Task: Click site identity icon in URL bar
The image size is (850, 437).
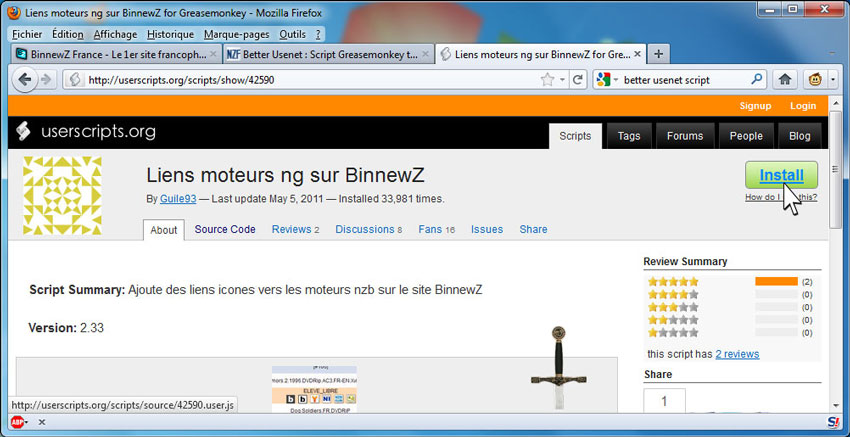Action: 75,80
